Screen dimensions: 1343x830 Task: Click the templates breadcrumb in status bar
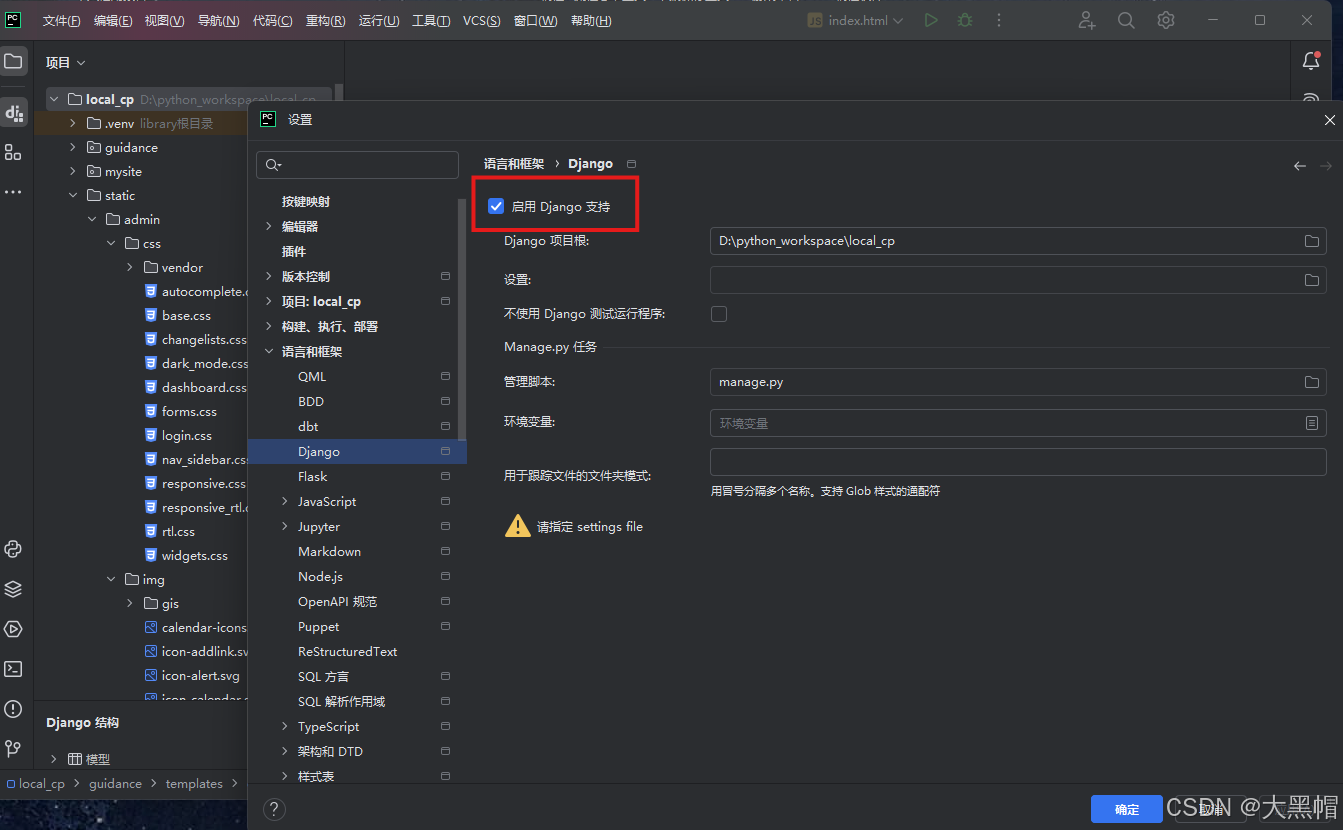[x=194, y=784]
